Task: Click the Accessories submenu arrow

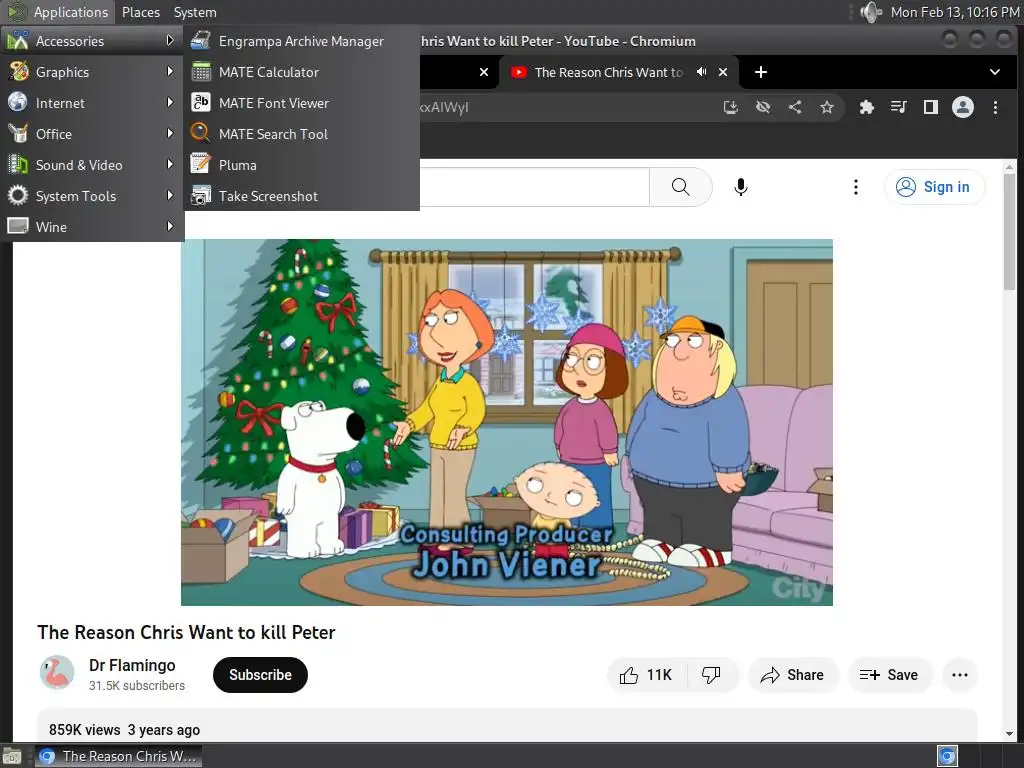Action: click(x=170, y=40)
